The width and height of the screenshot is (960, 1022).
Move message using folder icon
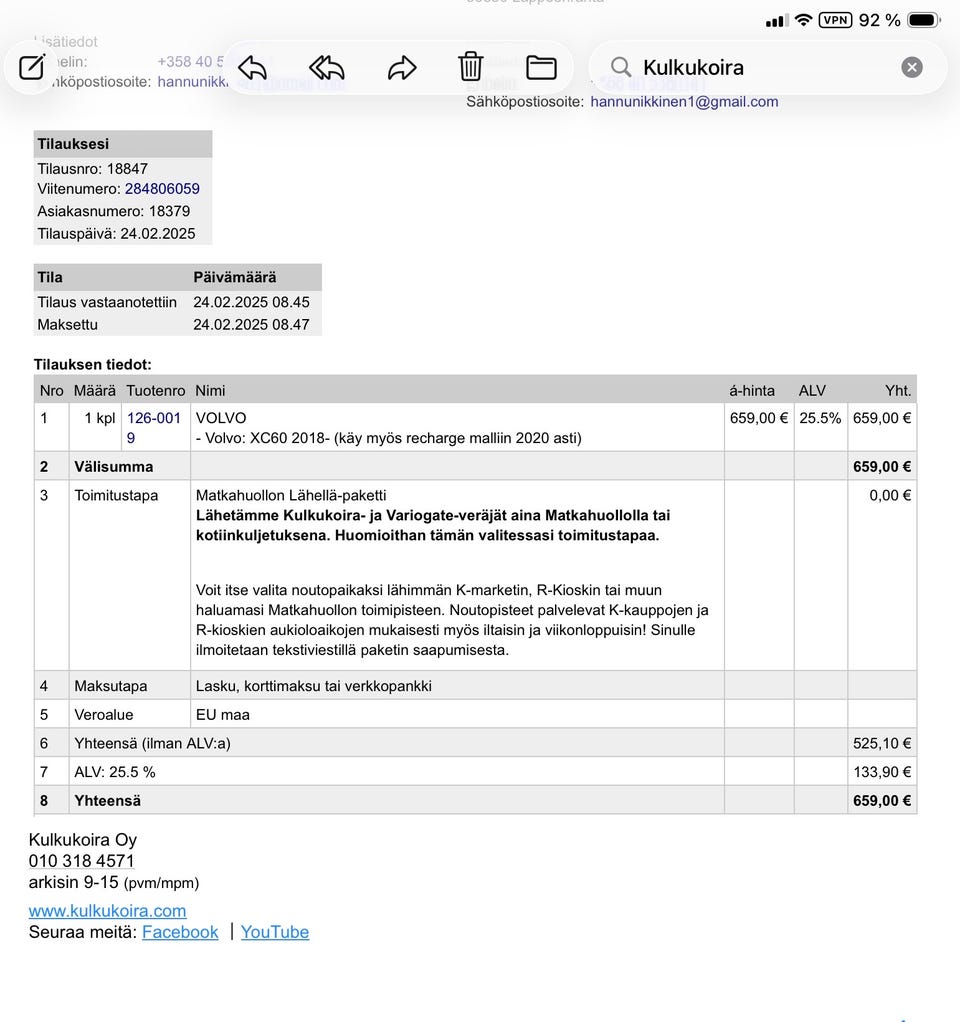pyautogui.click(x=541, y=67)
